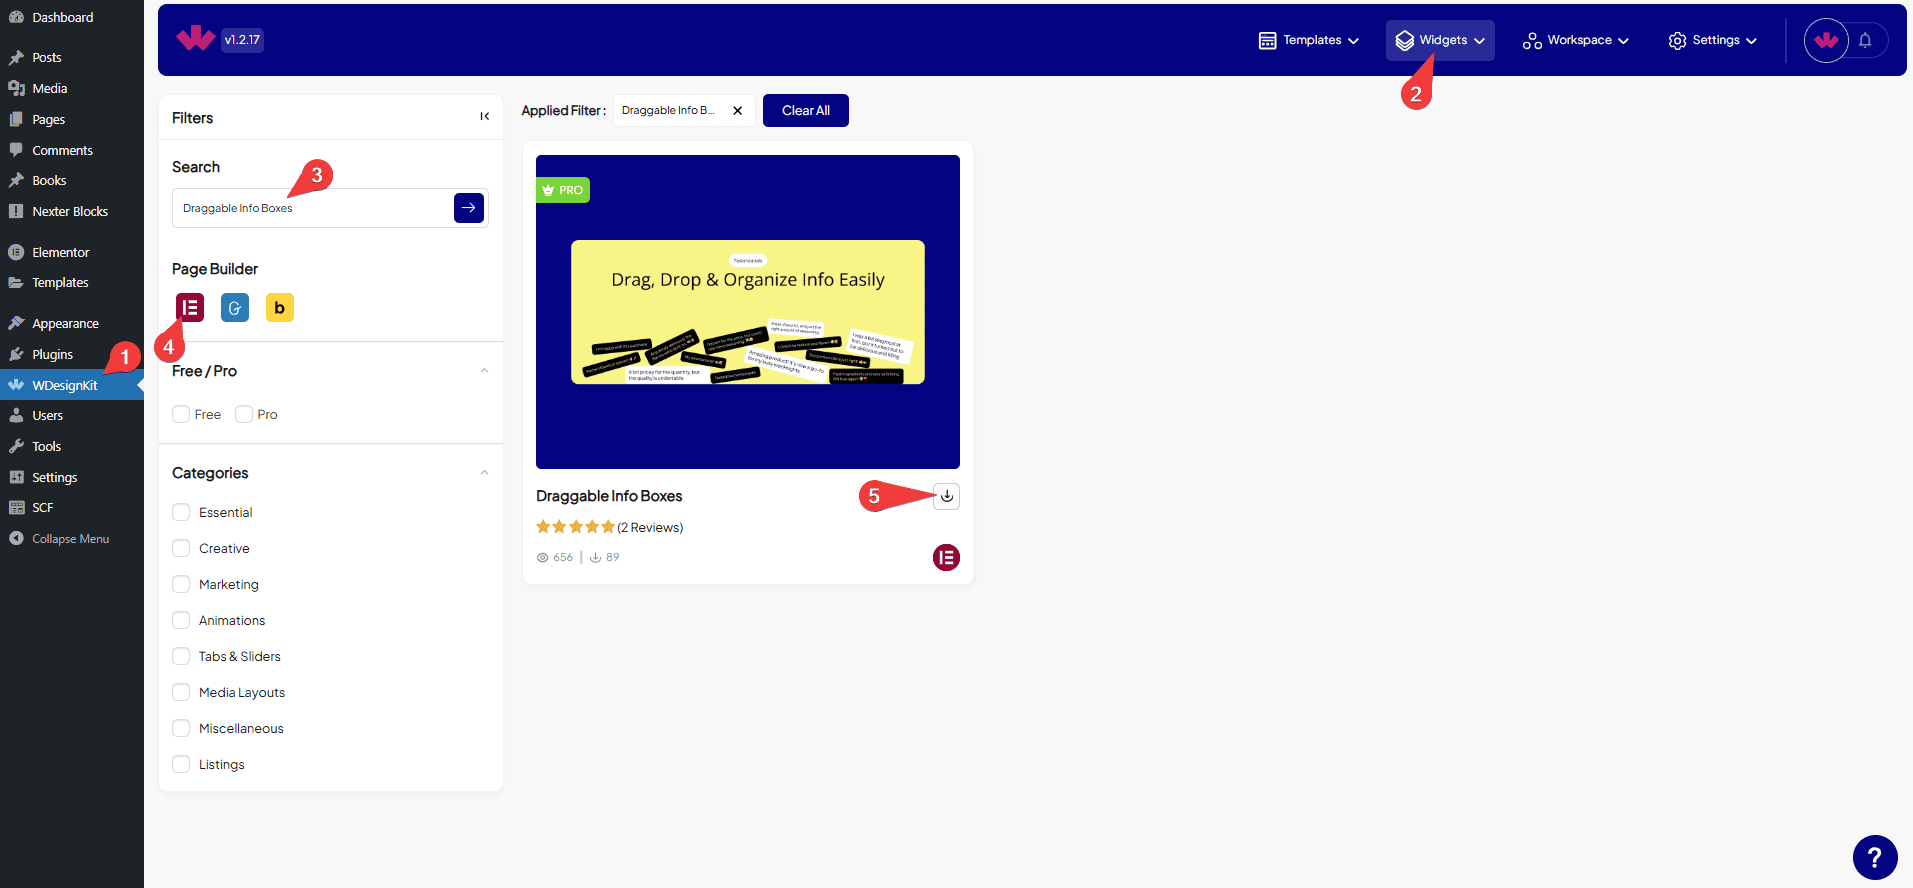Click the WDesignKit logo in header
Viewport: 1913px width, 888px height.
(195, 39)
